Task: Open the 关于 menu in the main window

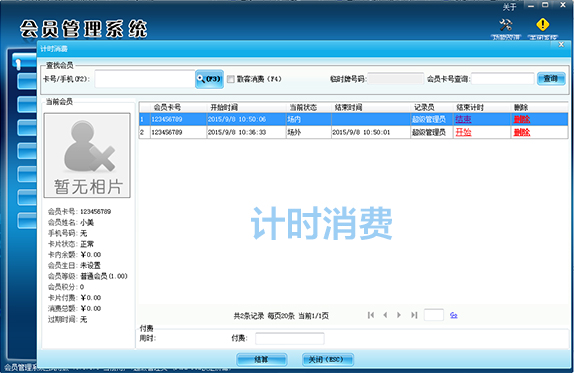Action: (x=509, y=7)
